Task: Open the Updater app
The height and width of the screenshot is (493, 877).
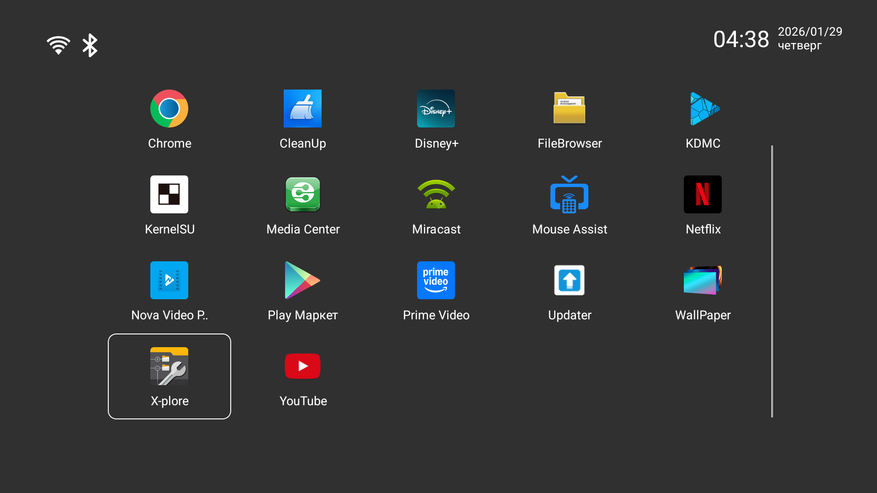Action: click(569, 280)
